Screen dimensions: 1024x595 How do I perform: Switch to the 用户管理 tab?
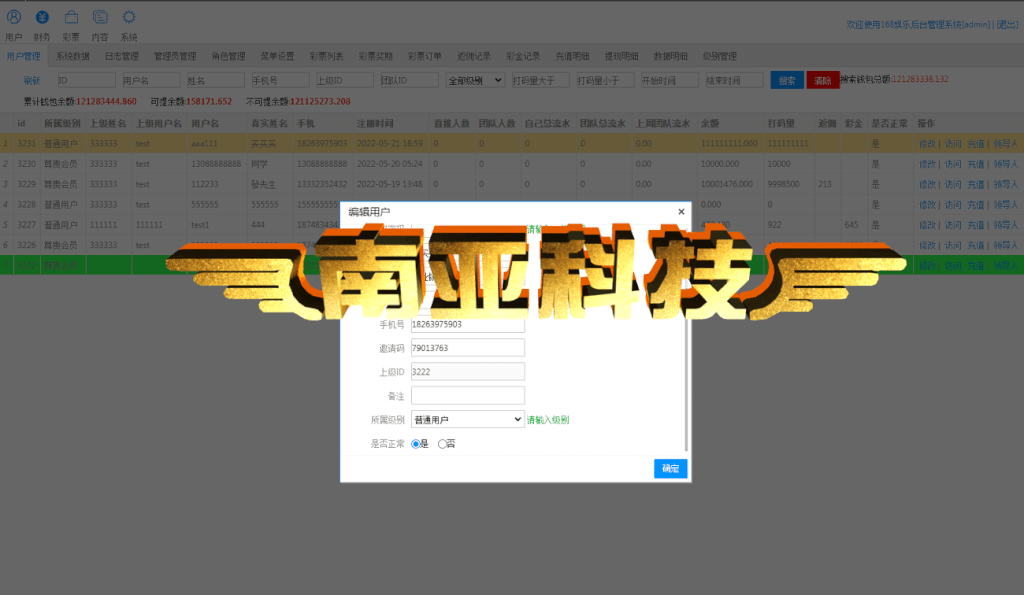(x=24, y=56)
